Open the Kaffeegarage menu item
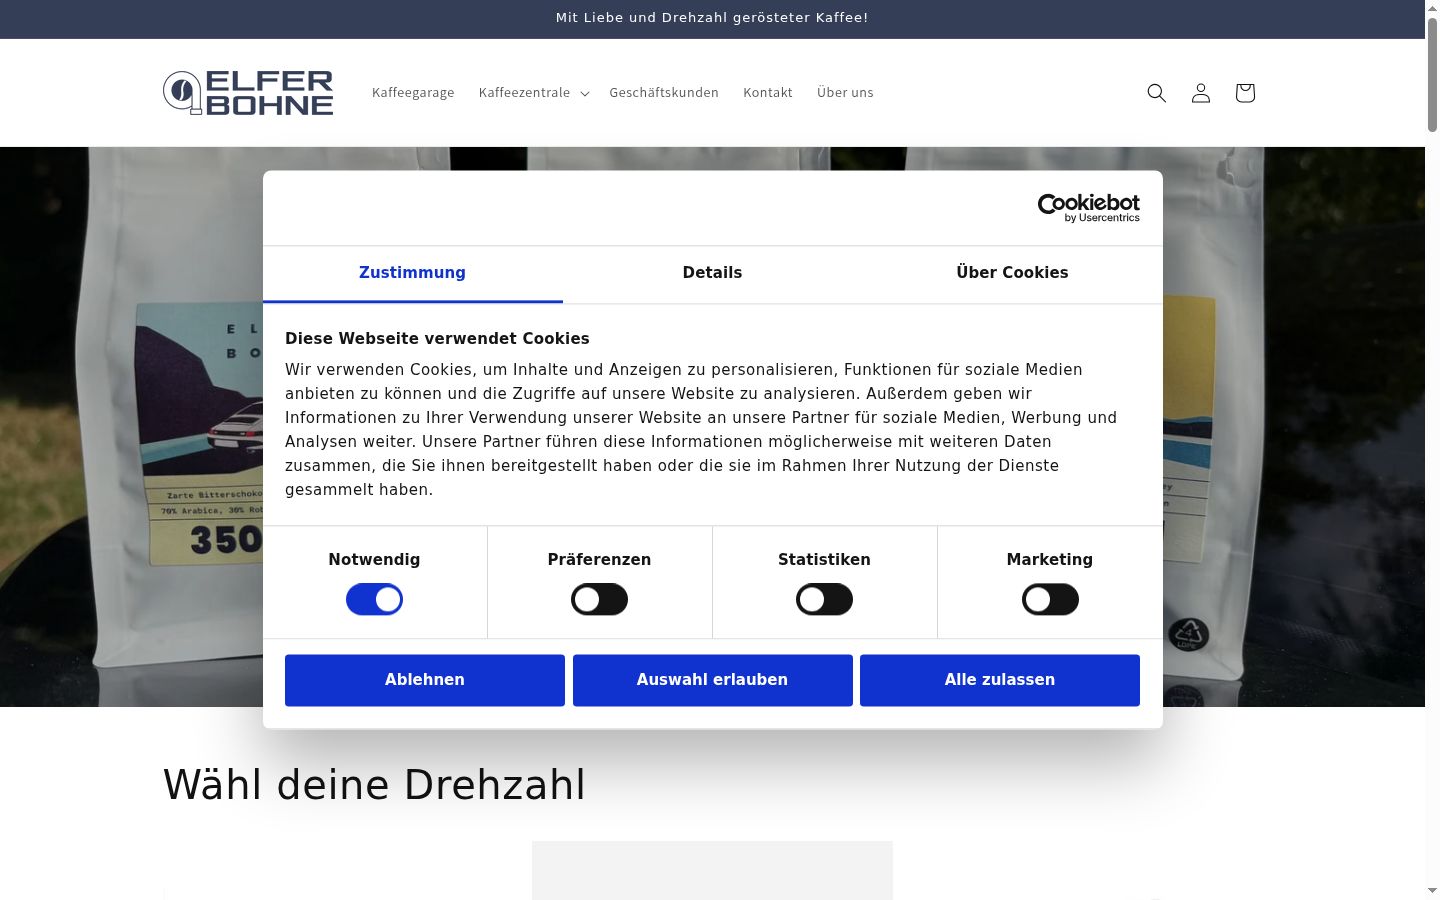 click(x=413, y=93)
